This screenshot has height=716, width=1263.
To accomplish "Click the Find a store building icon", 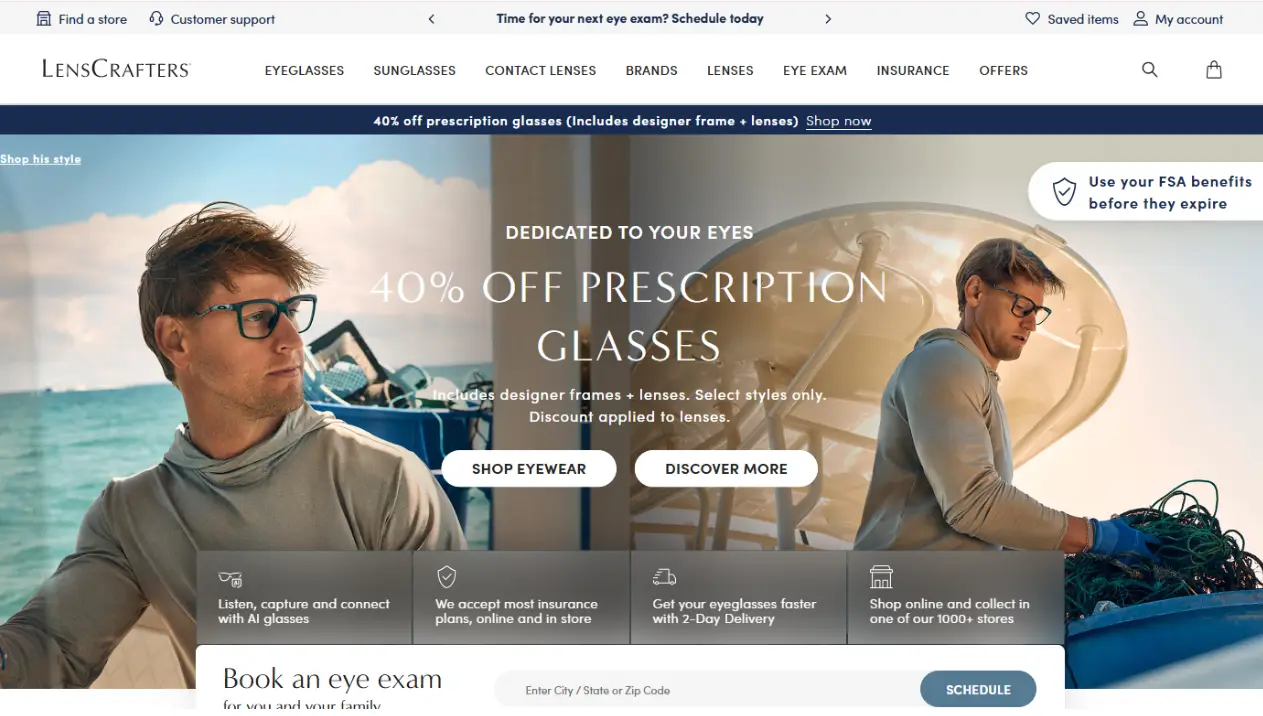I will tap(44, 19).
